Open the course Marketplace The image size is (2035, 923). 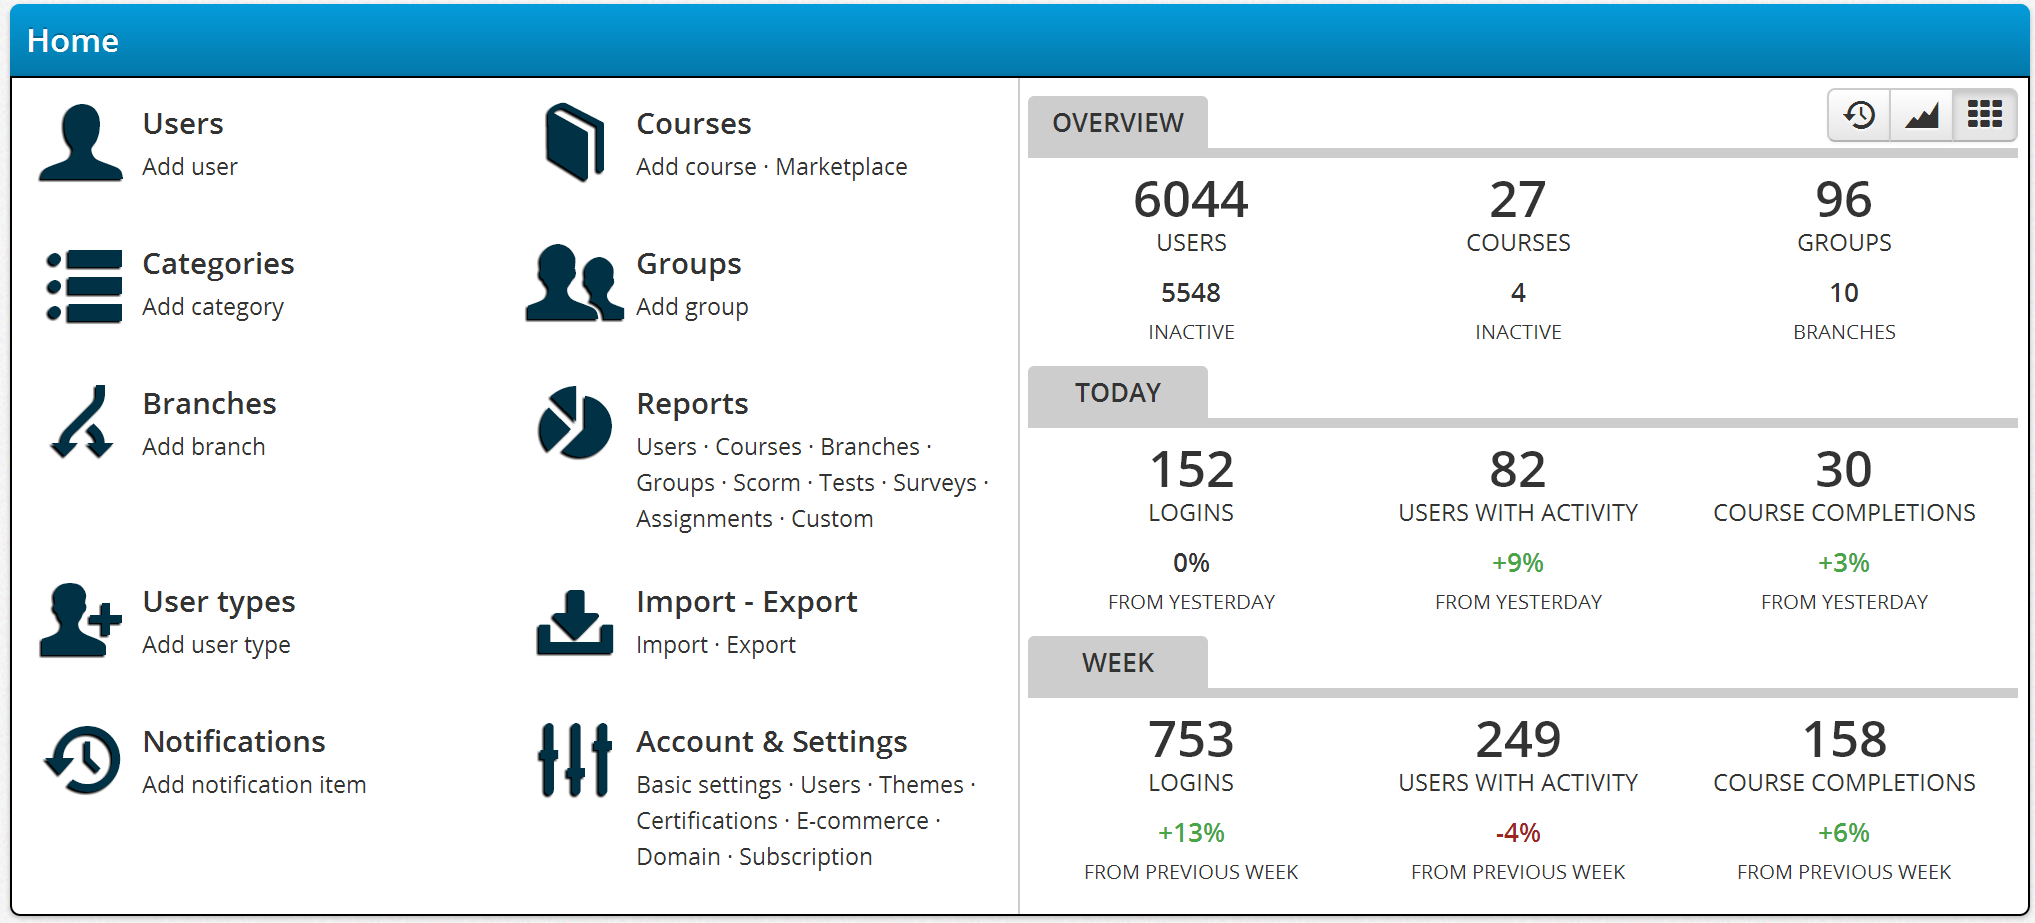(x=842, y=167)
